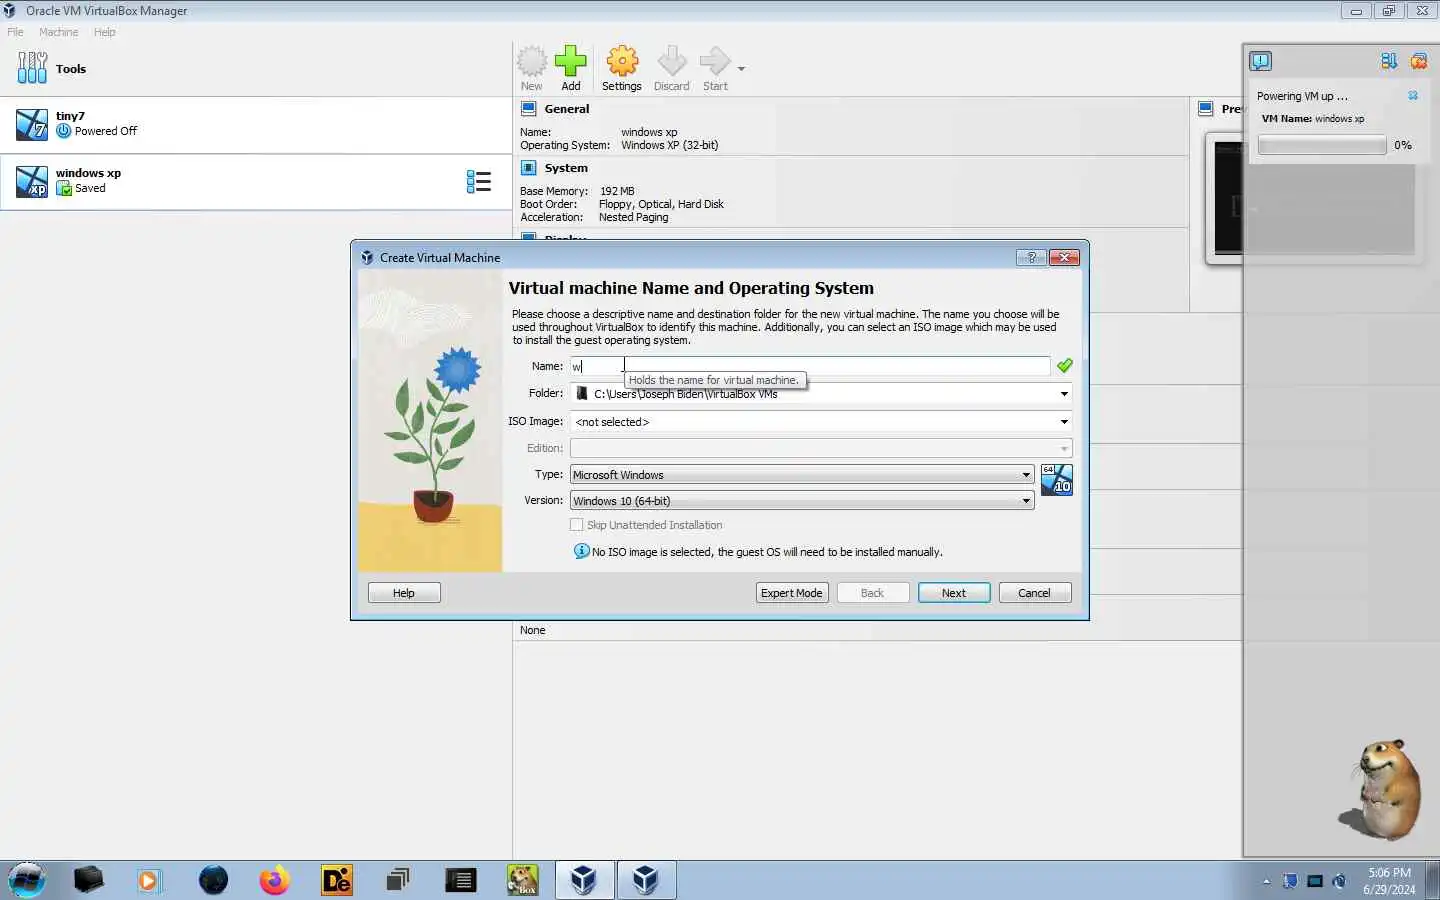The width and height of the screenshot is (1440, 900).
Task: Click Next in Create Virtual Machine dialog
Action: (954, 593)
